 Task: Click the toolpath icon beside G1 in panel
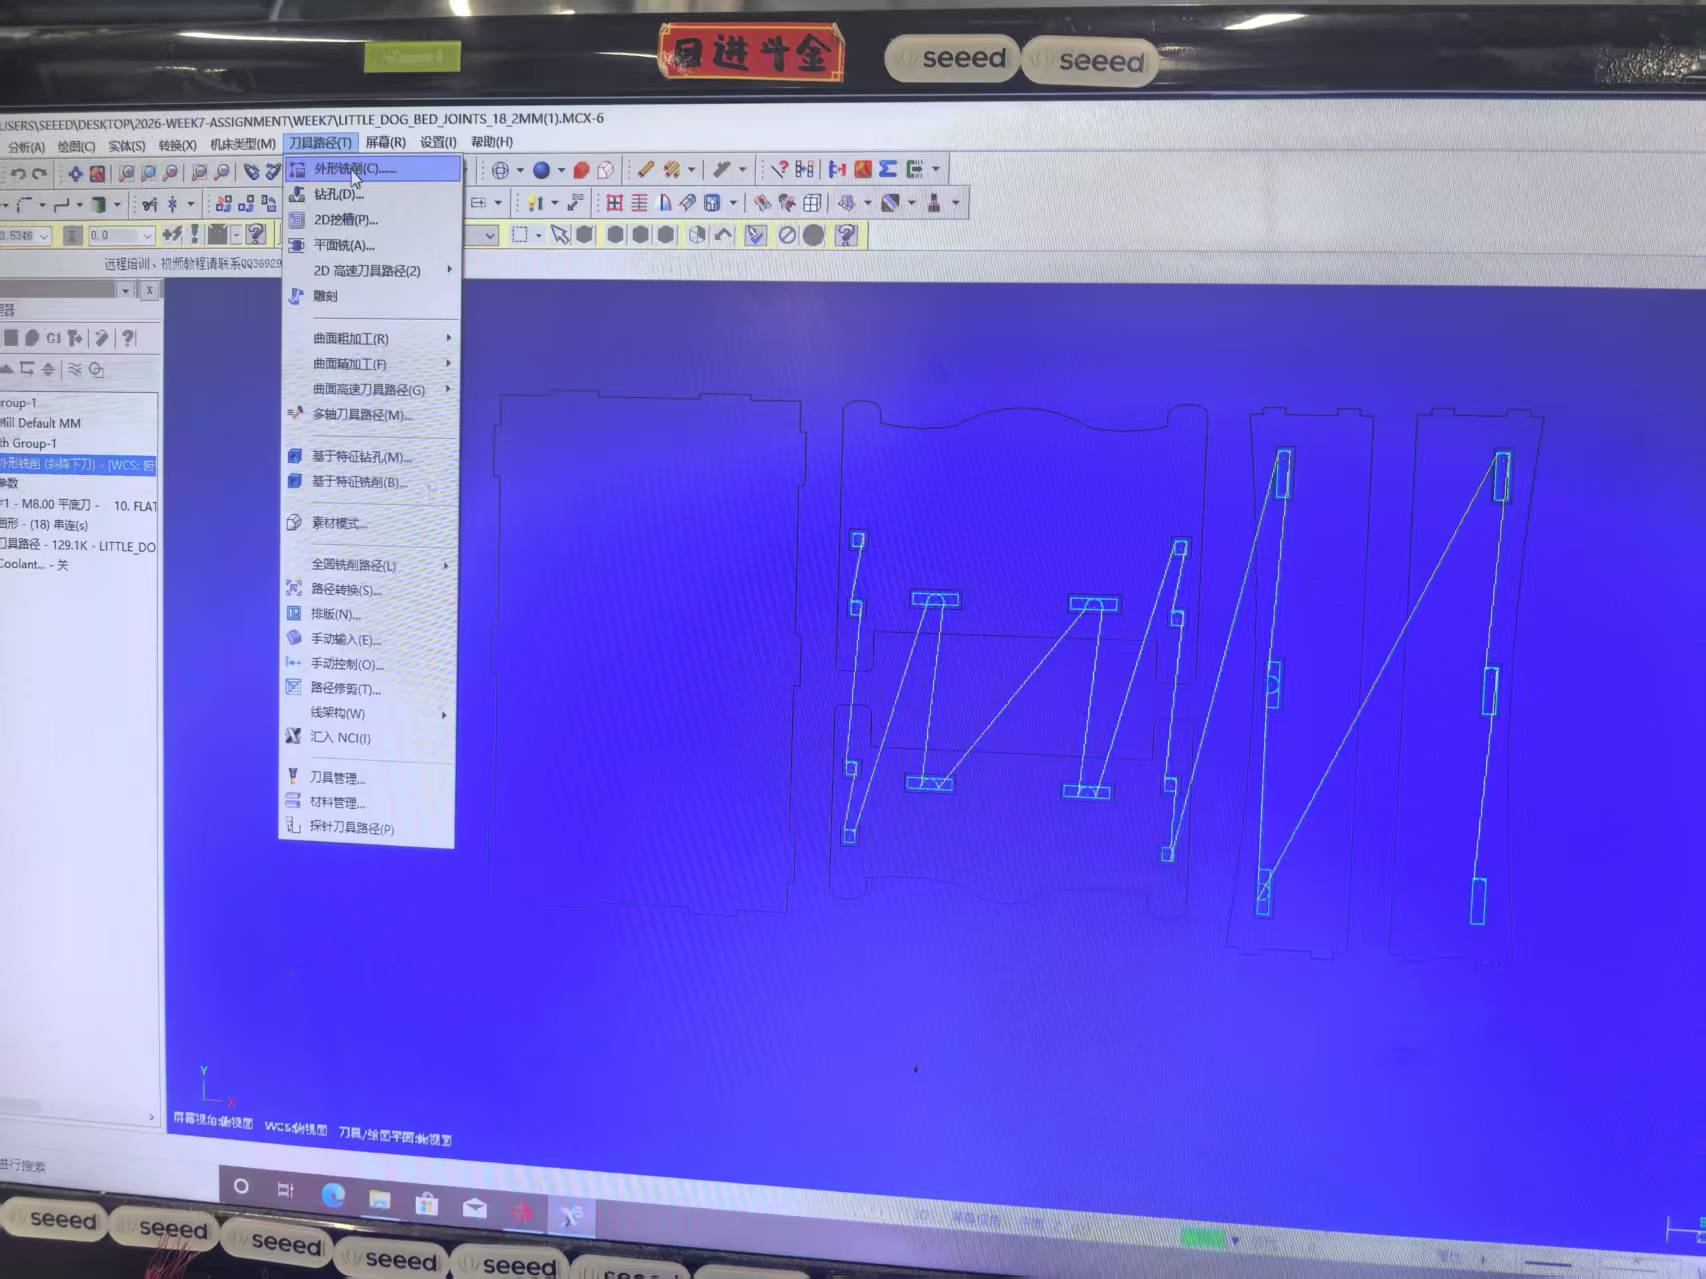(x=75, y=338)
